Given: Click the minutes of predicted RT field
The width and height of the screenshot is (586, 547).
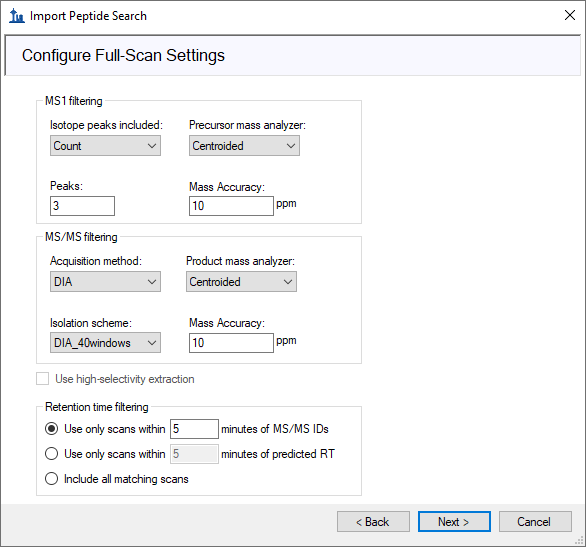Looking at the screenshot, I should (x=194, y=454).
